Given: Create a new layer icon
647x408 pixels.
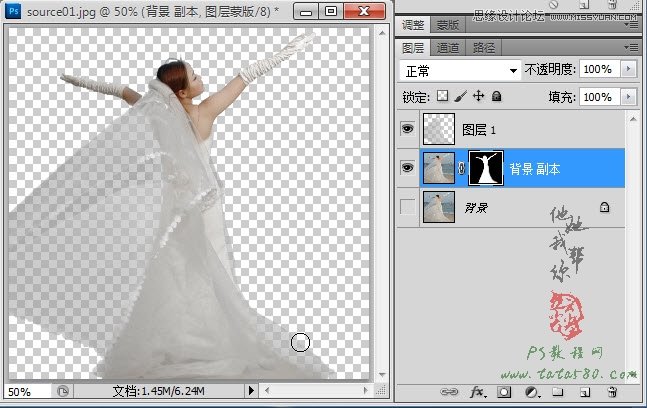Looking at the screenshot, I should pos(585,392).
